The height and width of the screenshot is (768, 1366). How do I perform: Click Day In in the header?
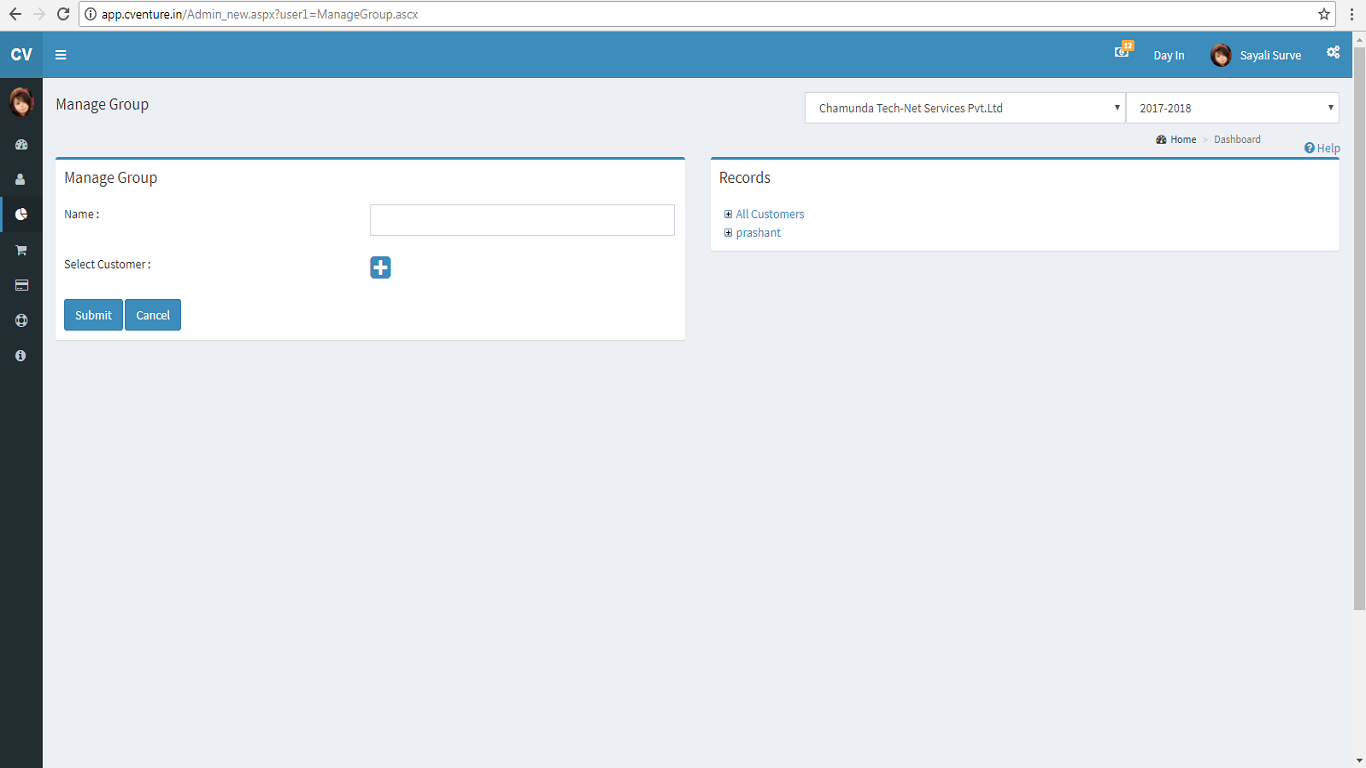[1168, 56]
